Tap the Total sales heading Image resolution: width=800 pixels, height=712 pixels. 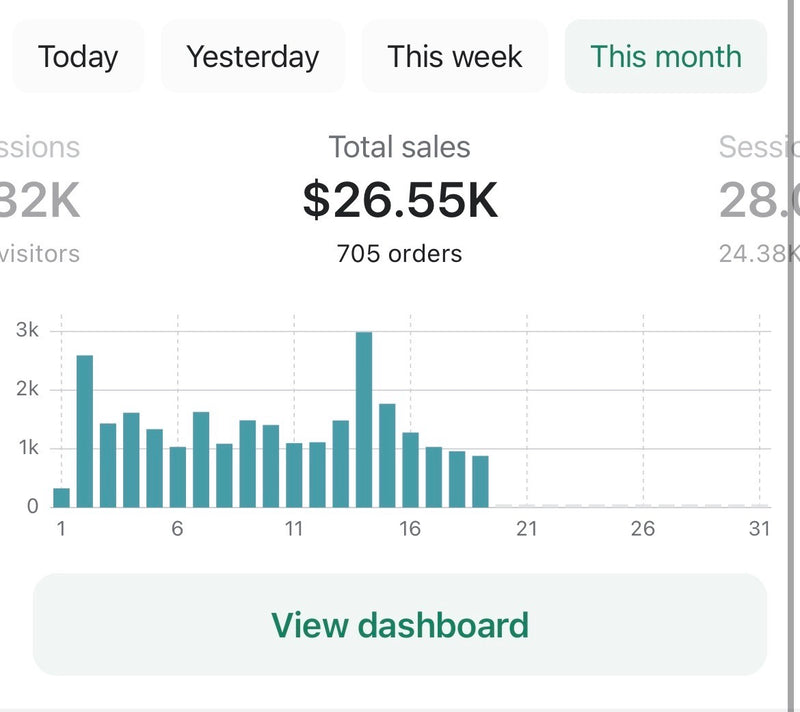pos(400,148)
